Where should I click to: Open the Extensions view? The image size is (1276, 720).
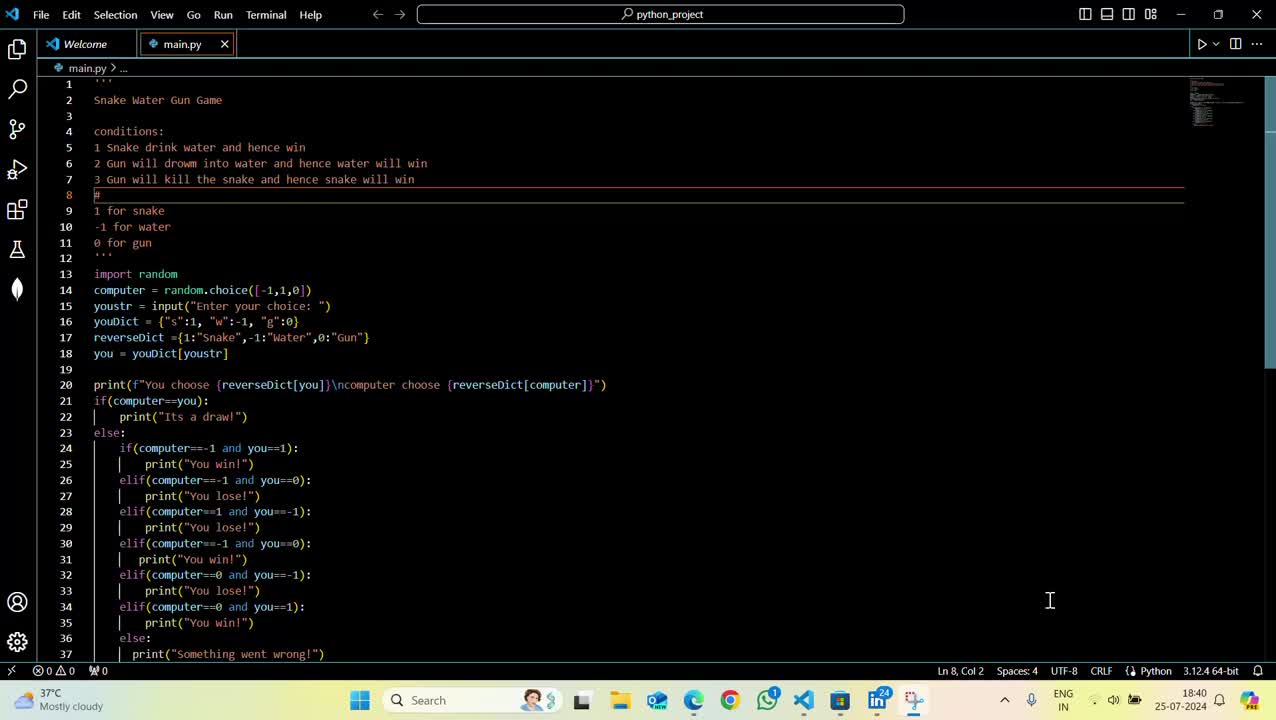[x=17, y=210]
